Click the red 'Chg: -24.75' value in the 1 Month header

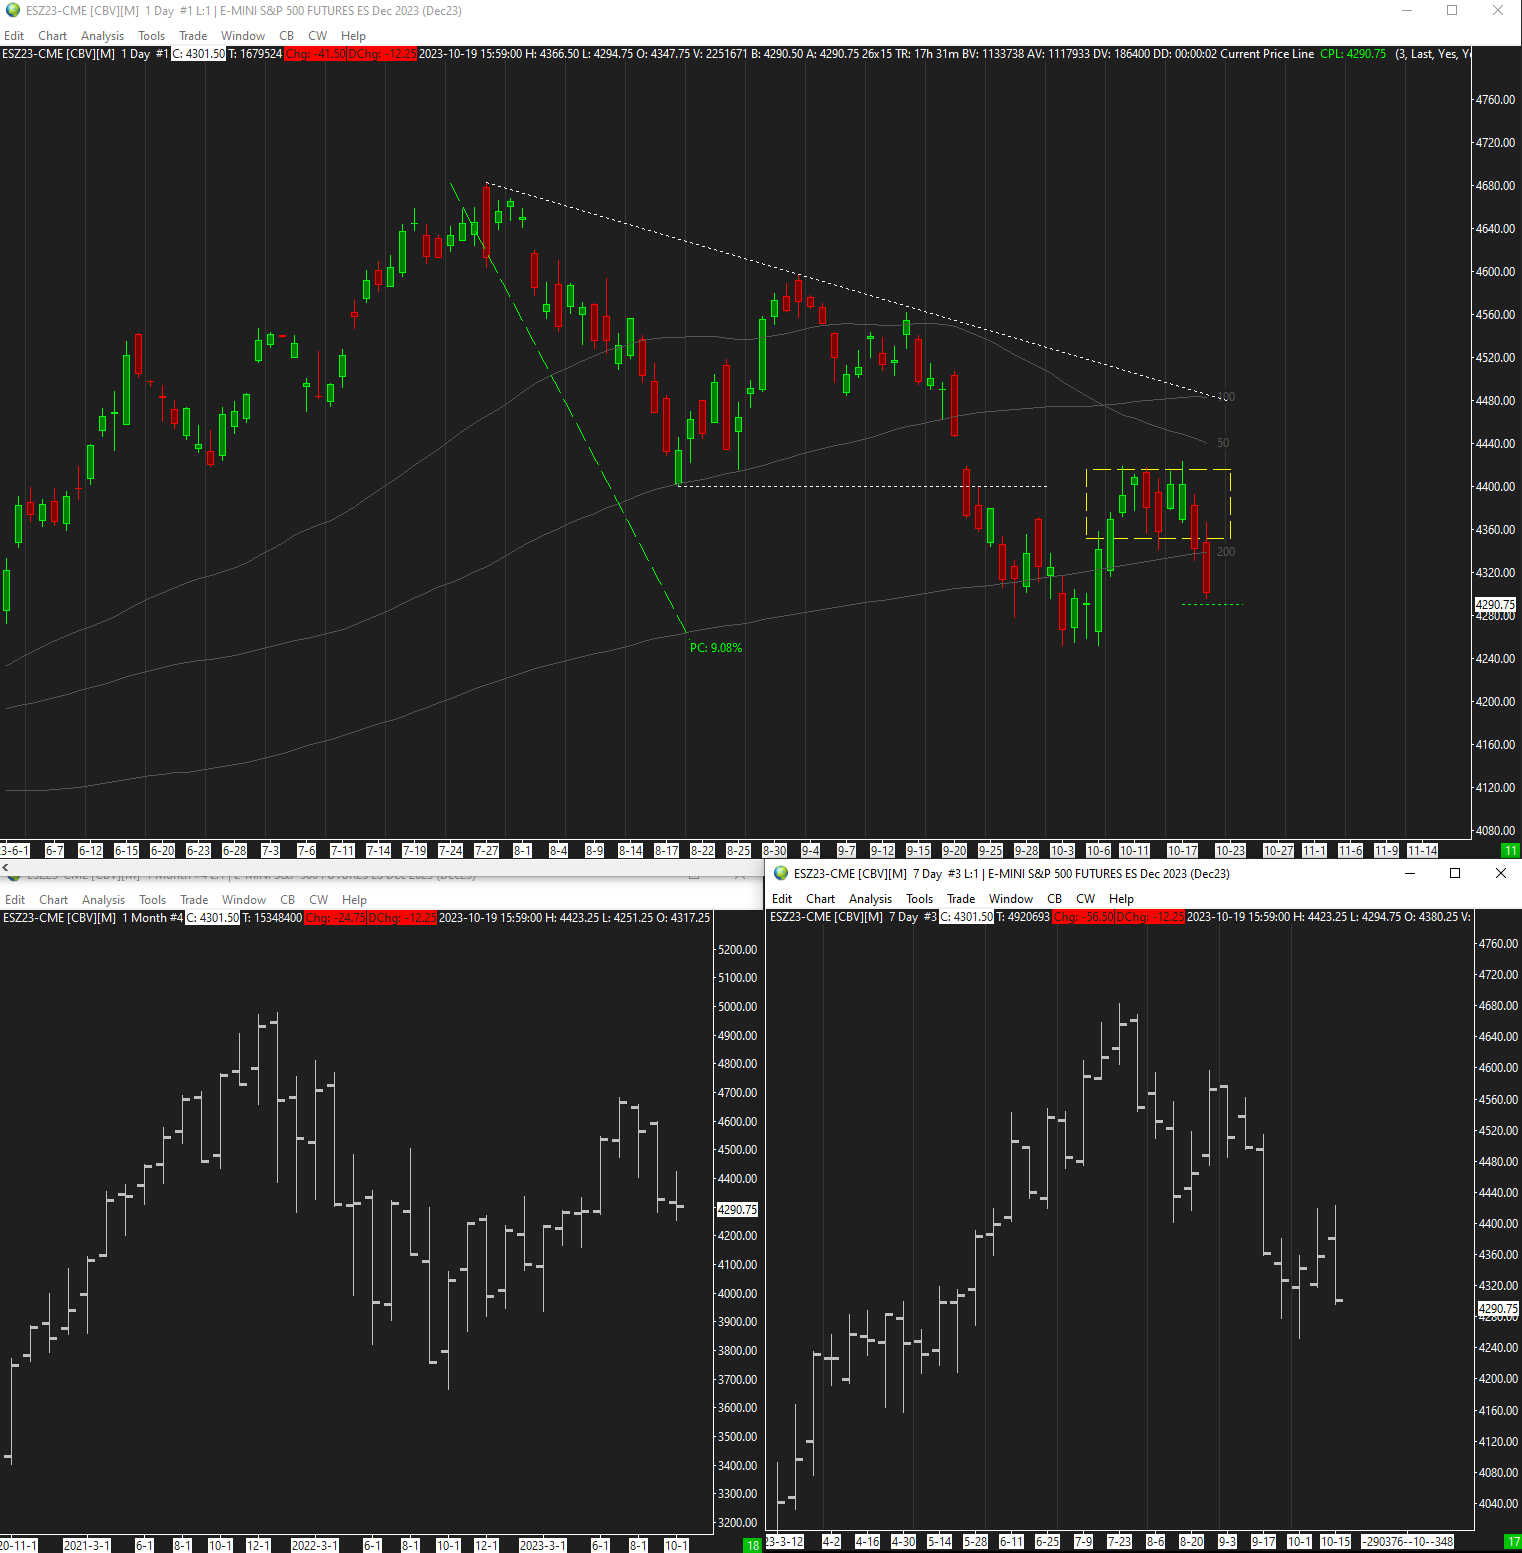tap(335, 918)
